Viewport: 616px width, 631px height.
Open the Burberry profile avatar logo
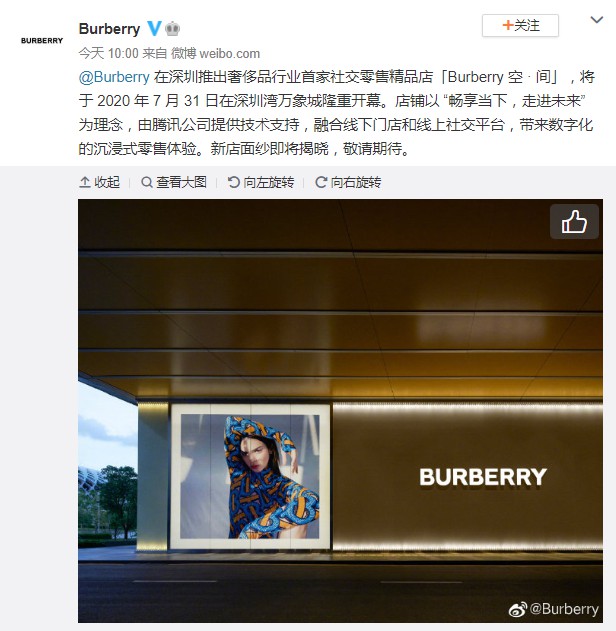[42, 40]
